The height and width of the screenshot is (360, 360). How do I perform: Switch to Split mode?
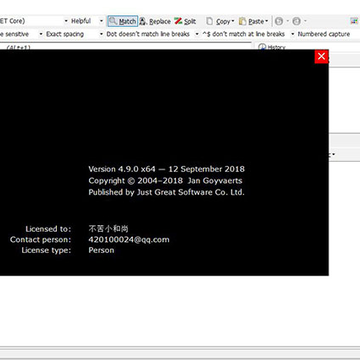coord(185,21)
